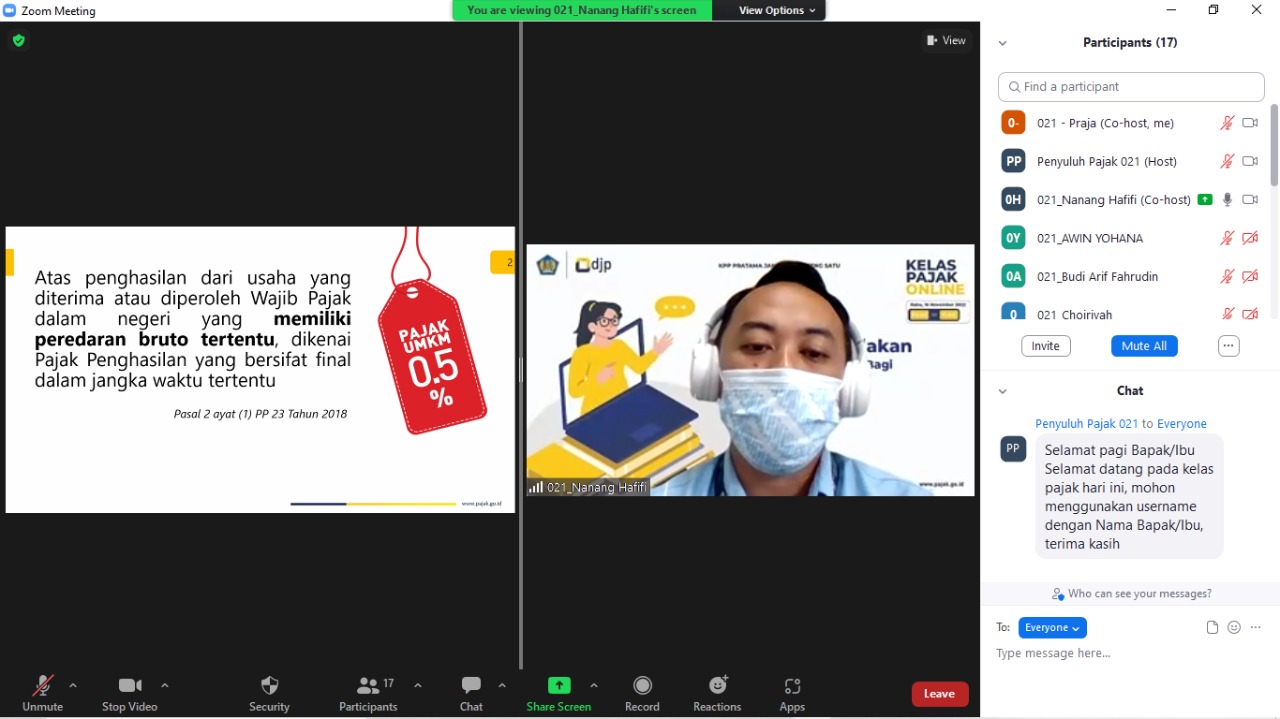The width and height of the screenshot is (1280, 719).
Task: Click the green Share Screen icon
Action: [559, 686]
